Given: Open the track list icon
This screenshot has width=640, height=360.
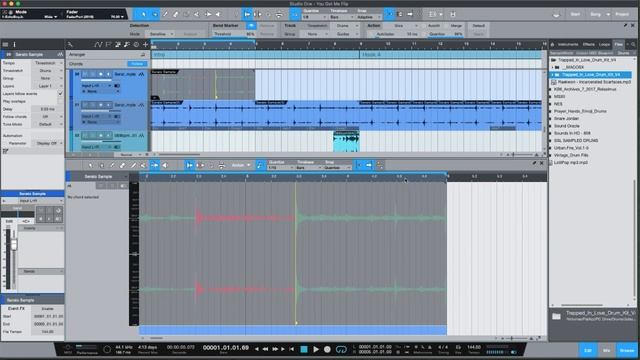Looking at the screenshot, I should click(x=5, y=44).
